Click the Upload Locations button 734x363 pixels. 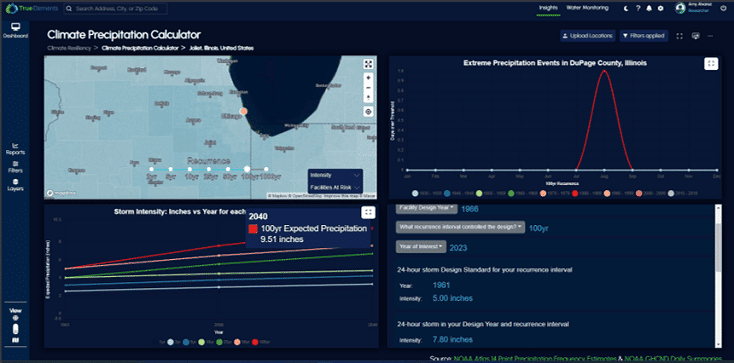point(588,36)
